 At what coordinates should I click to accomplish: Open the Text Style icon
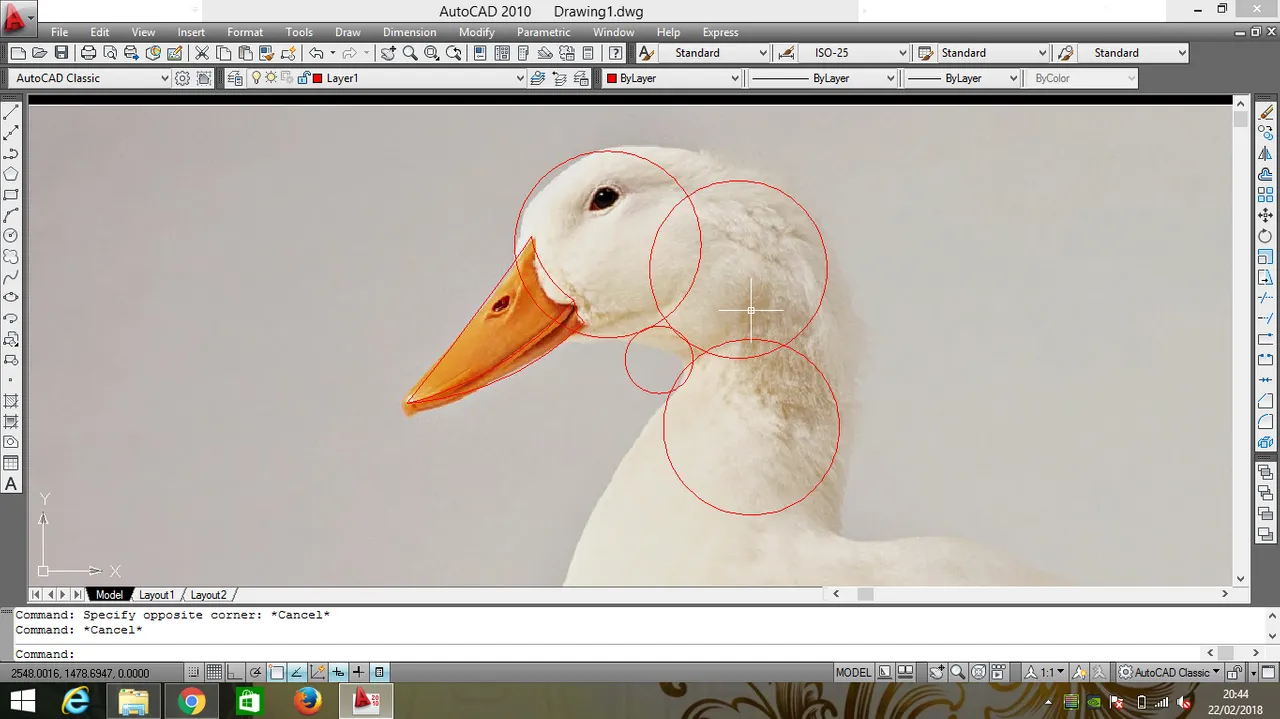pyautogui.click(x=646, y=53)
